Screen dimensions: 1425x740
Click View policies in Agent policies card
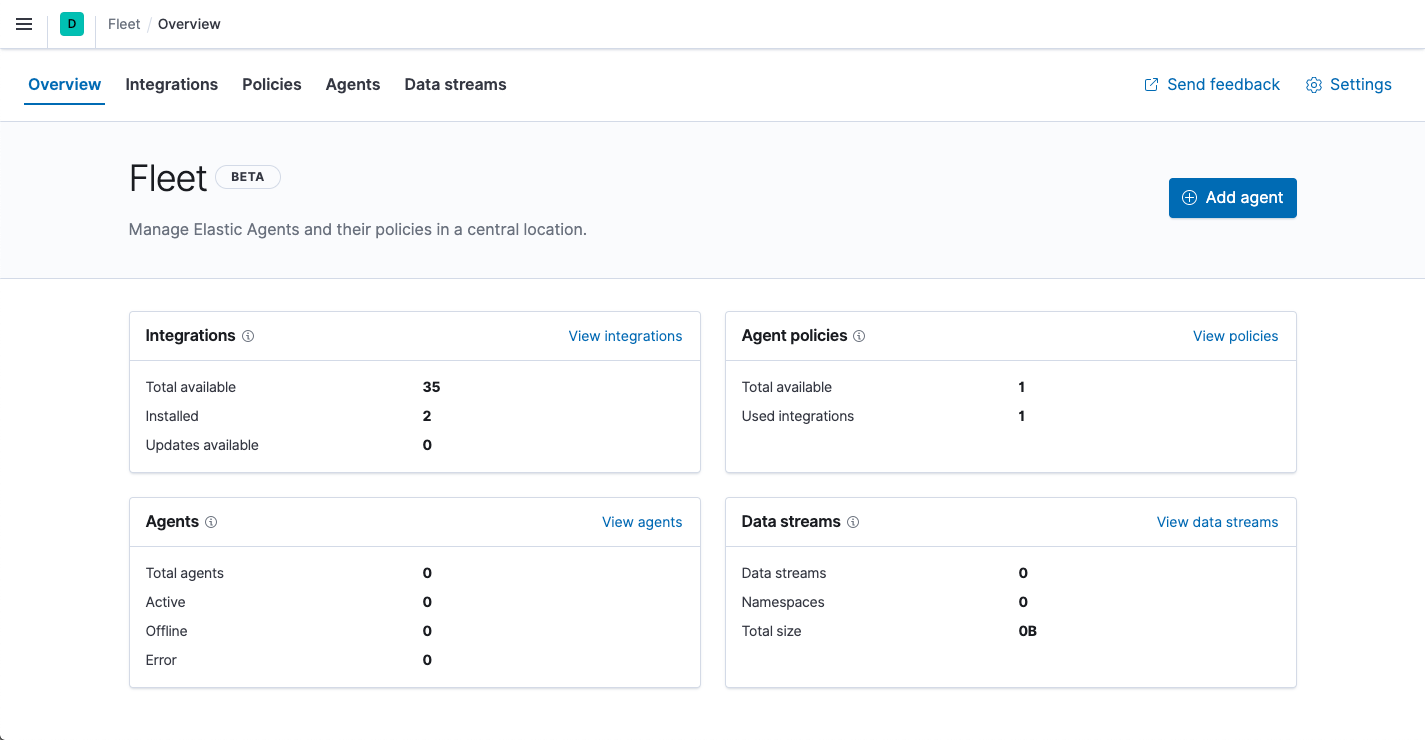point(1235,335)
